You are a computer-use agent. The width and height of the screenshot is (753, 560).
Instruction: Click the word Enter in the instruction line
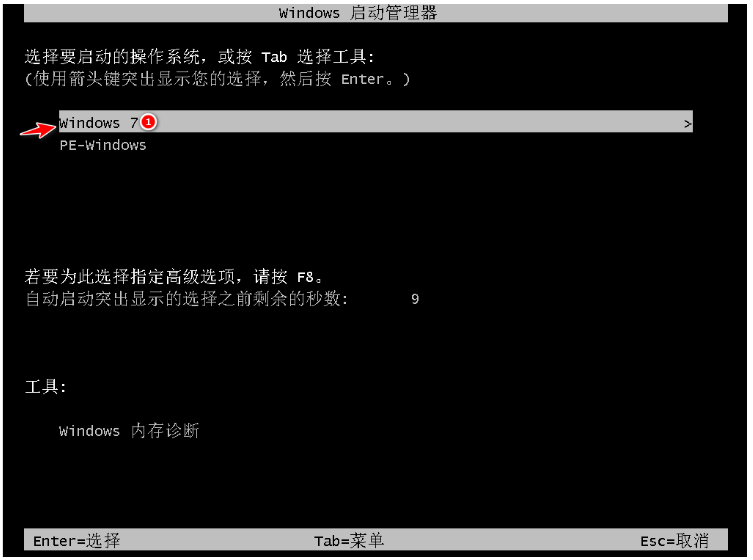pyautogui.click(x=363, y=79)
